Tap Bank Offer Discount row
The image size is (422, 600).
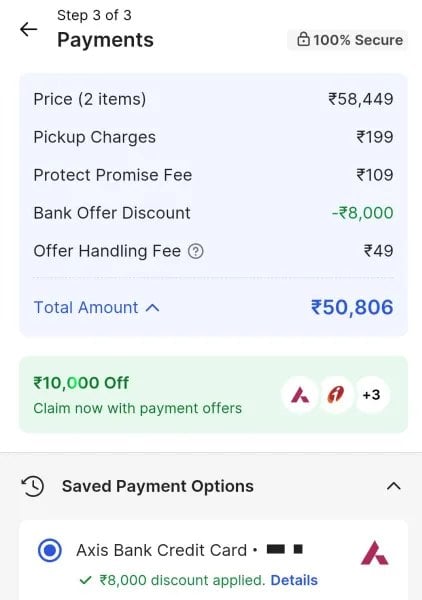(x=213, y=213)
